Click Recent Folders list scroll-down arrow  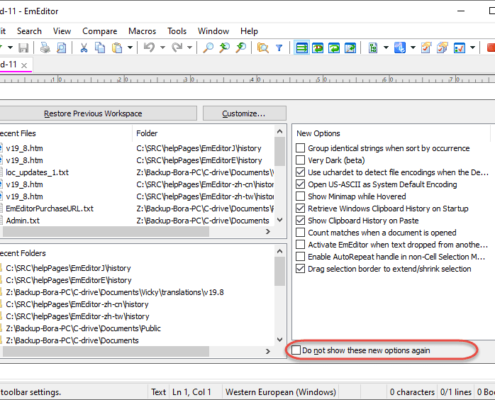280,340
